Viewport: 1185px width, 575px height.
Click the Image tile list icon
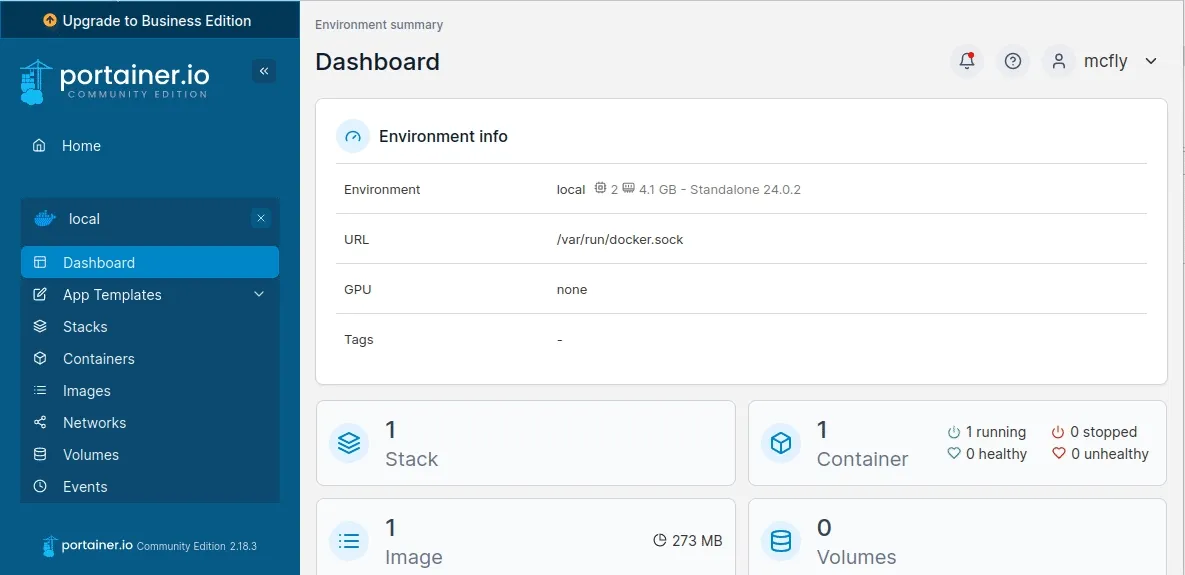[348, 541]
